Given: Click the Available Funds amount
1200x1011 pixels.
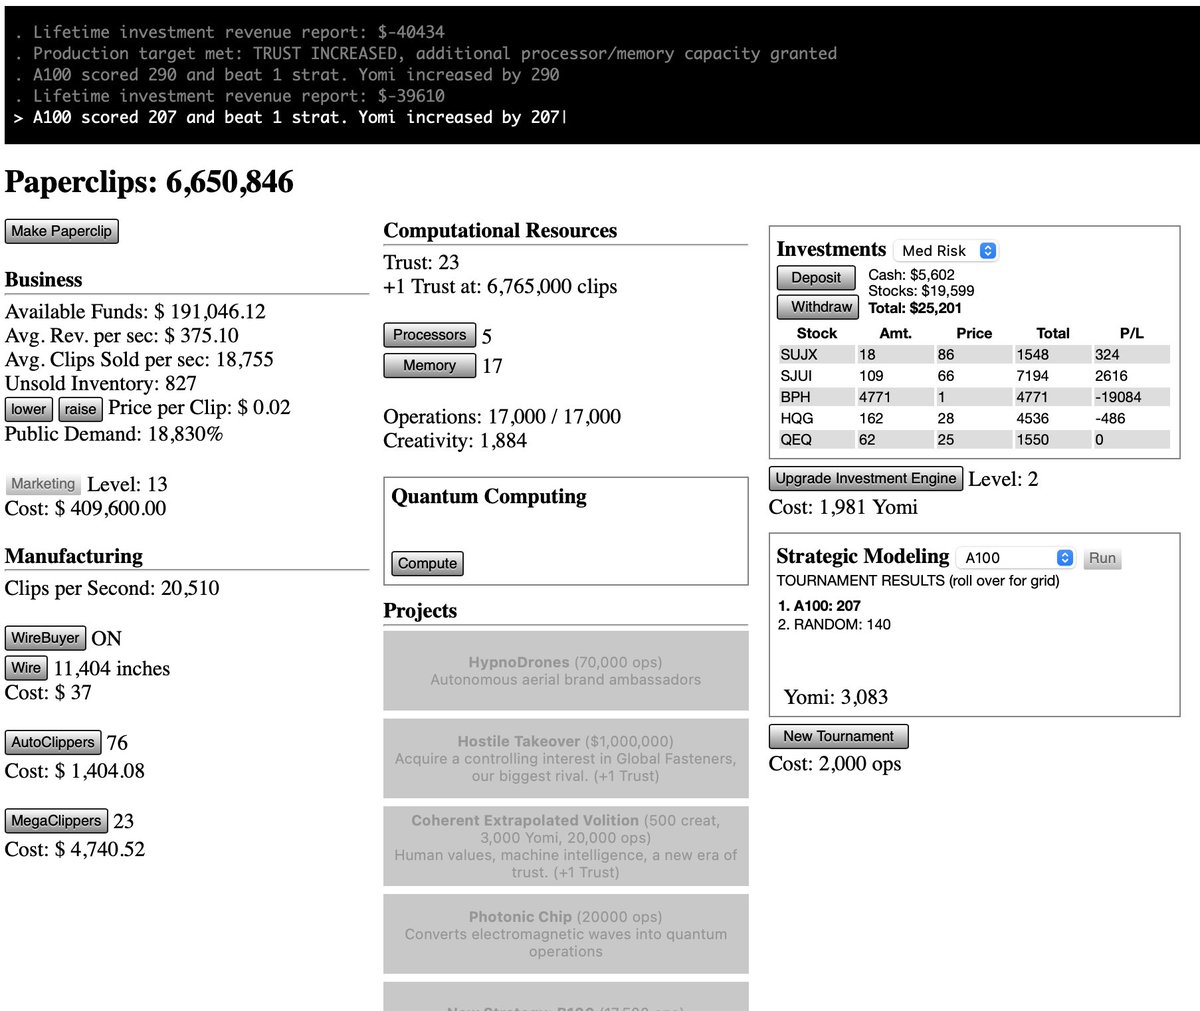Looking at the screenshot, I should point(210,311).
